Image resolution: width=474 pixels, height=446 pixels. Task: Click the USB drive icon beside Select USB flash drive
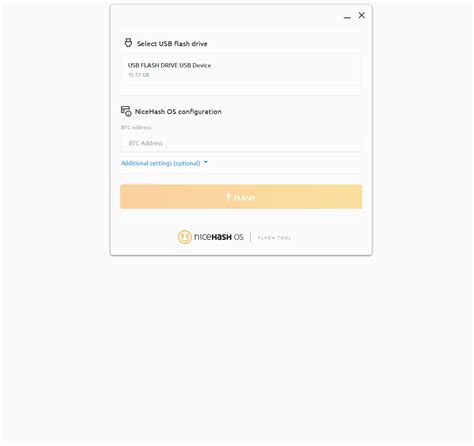coord(128,43)
